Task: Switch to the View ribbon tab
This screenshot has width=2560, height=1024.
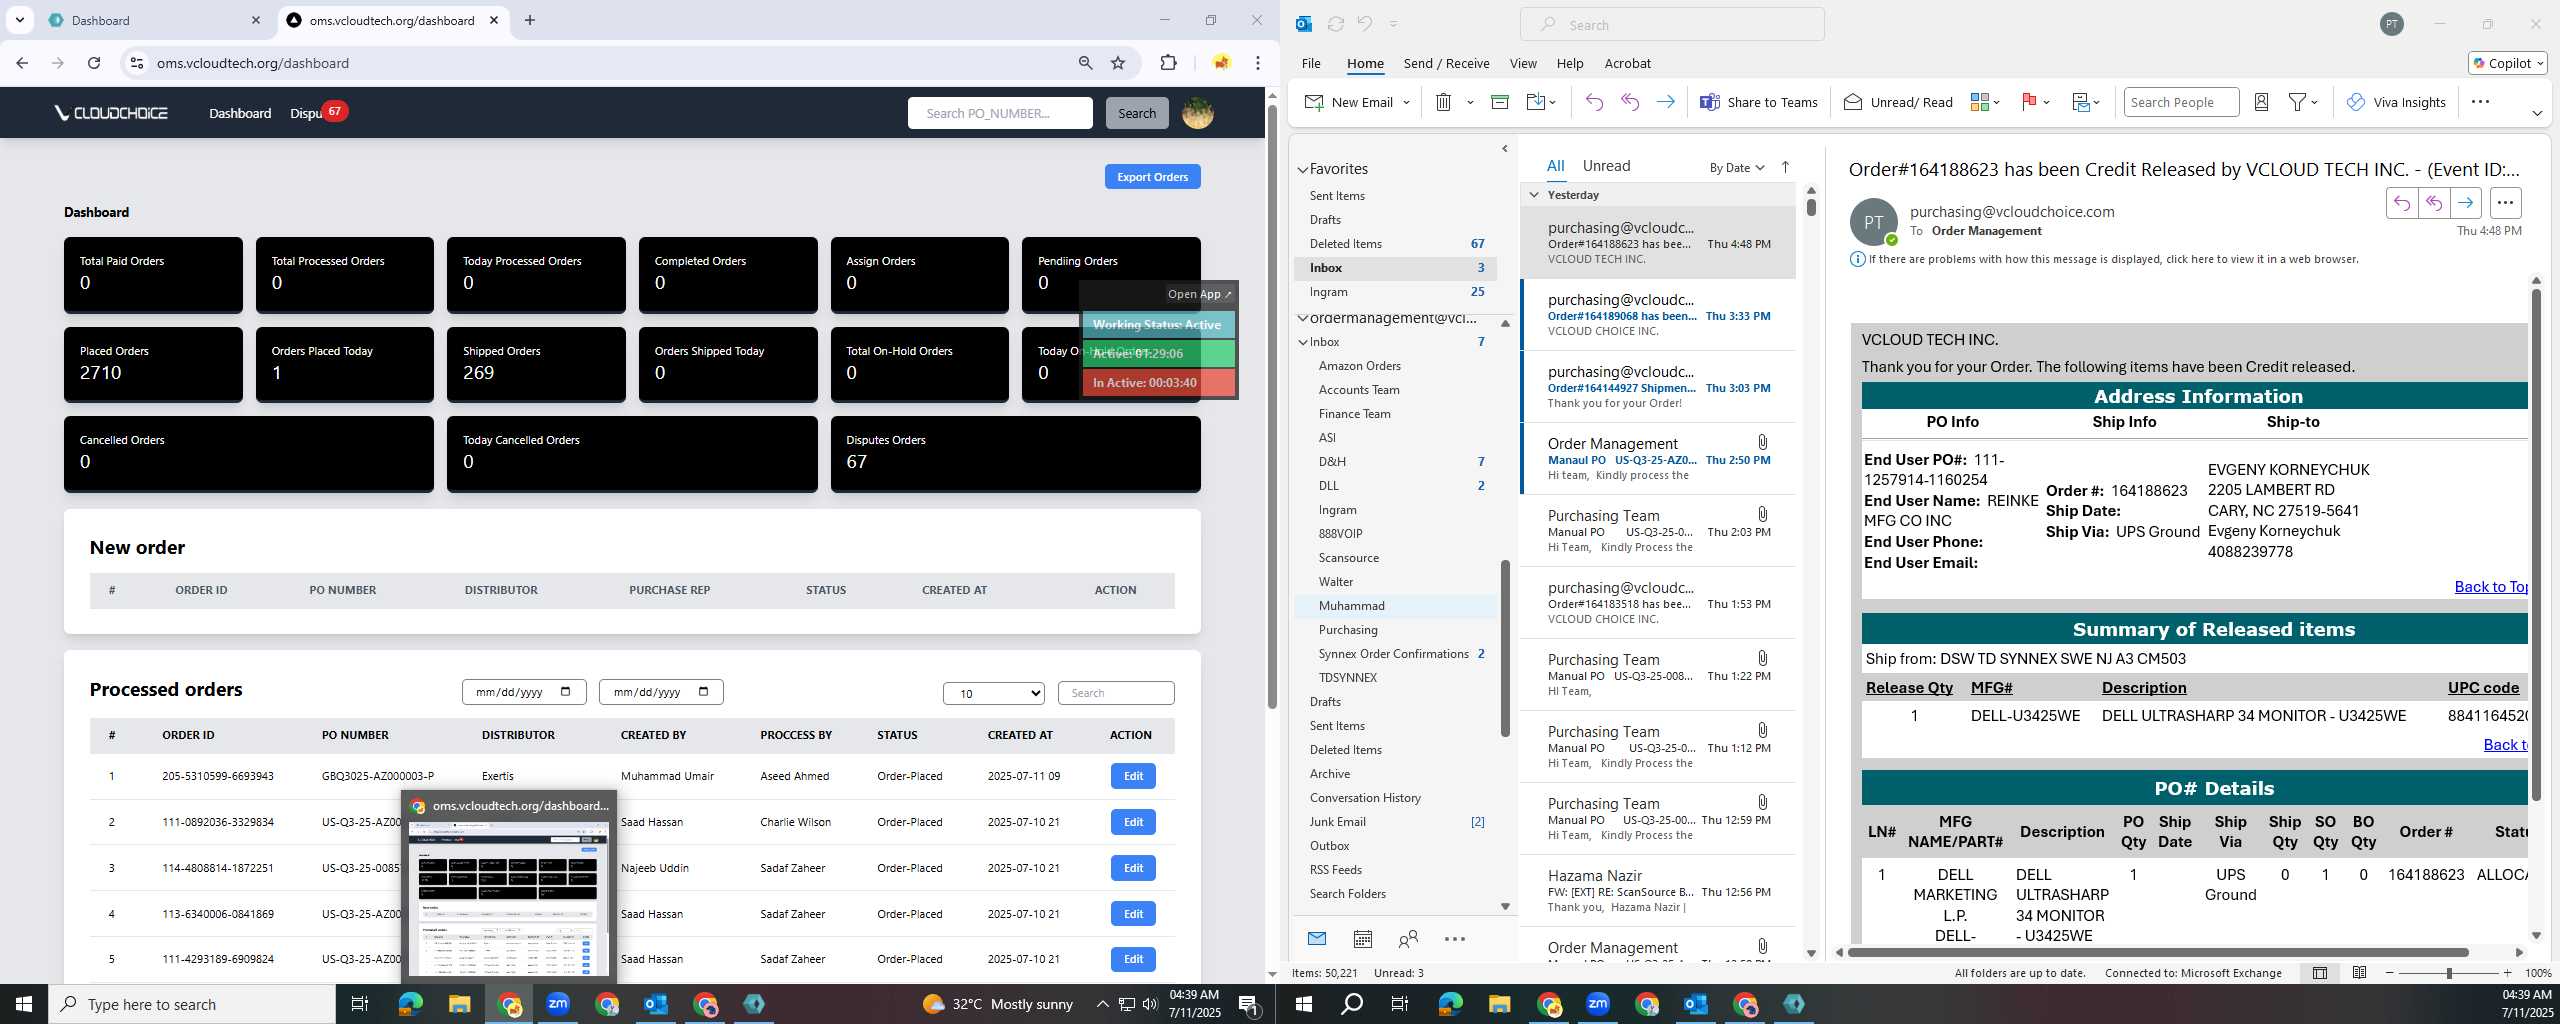Action: coord(1523,63)
